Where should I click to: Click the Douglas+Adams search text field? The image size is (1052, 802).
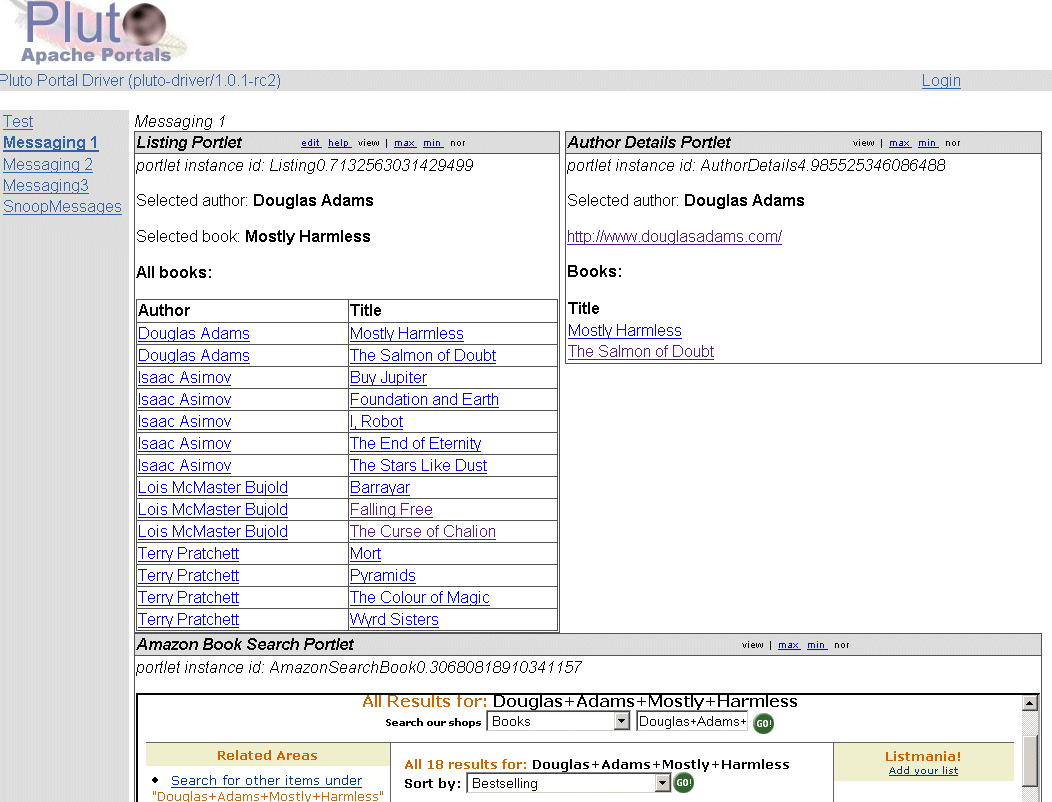coord(692,721)
